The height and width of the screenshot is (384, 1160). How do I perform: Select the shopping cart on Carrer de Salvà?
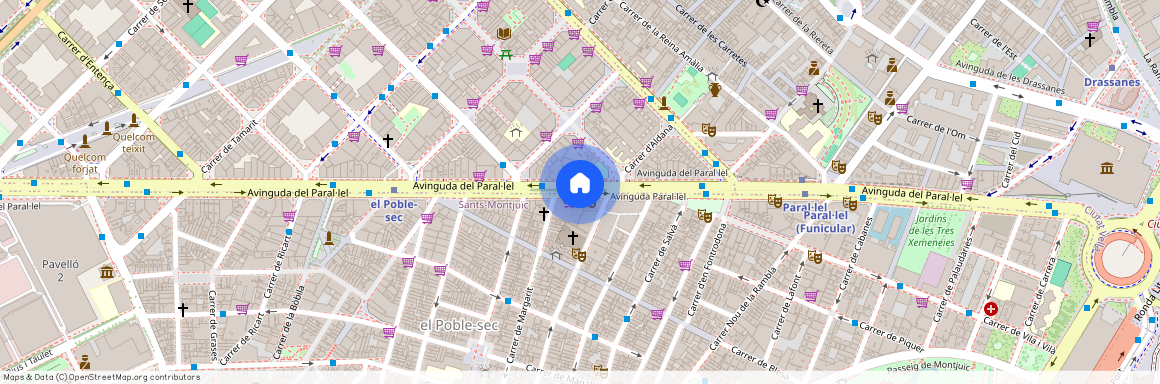(x=685, y=264)
